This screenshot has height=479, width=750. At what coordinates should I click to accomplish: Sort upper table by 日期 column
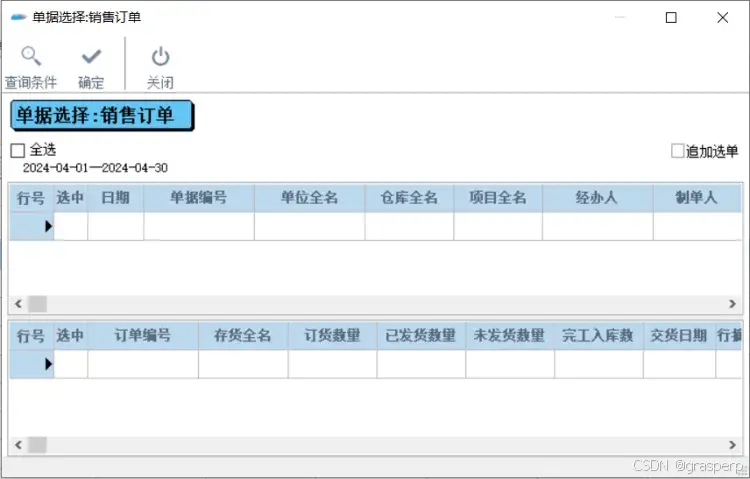coord(115,198)
